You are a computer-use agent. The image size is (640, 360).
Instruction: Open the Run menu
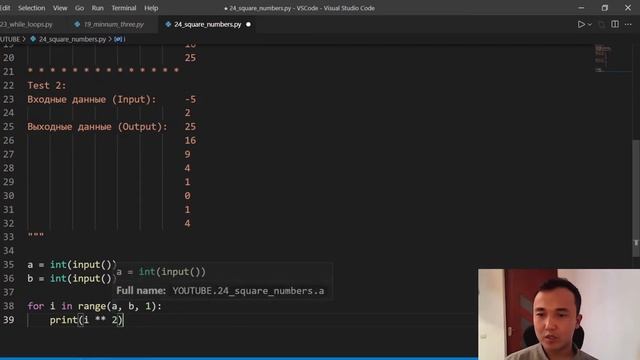pyautogui.click(x=98, y=8)
